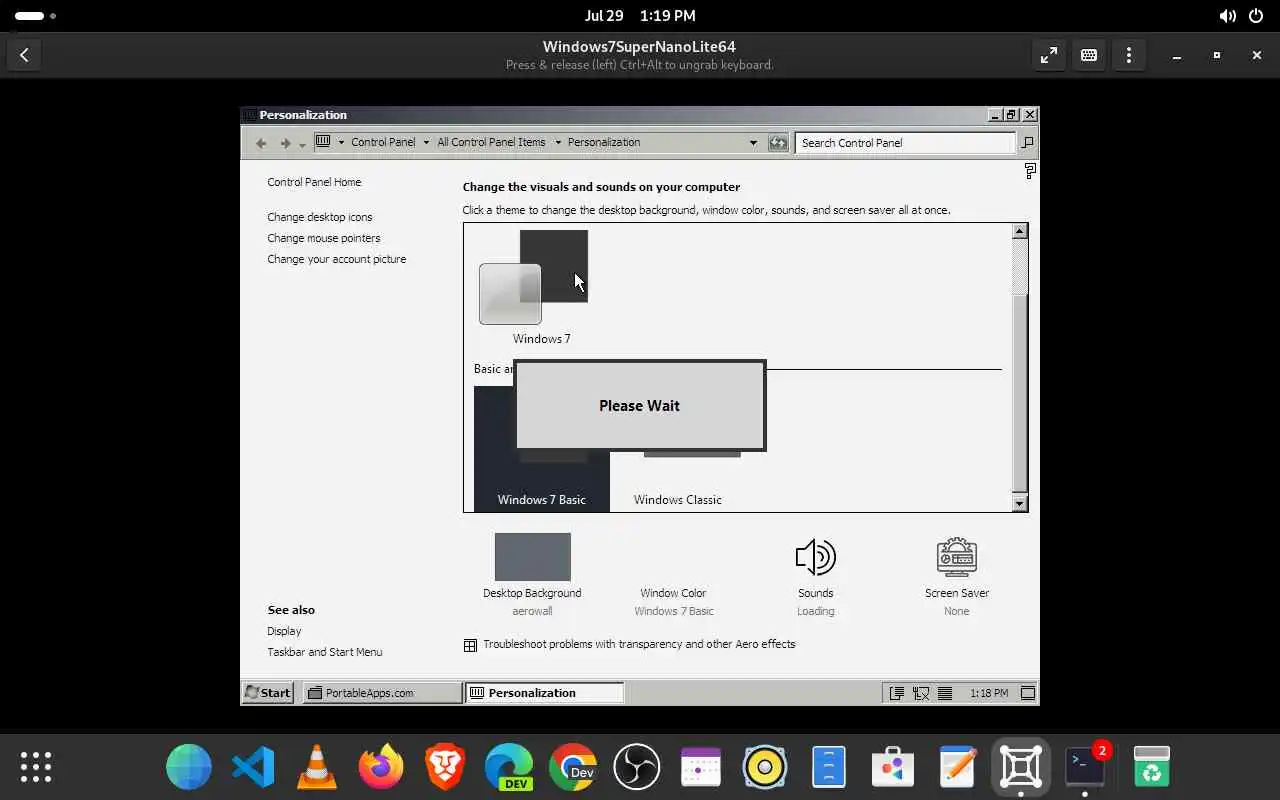
Task: Click the network tray icon with X
Action: 921,693
